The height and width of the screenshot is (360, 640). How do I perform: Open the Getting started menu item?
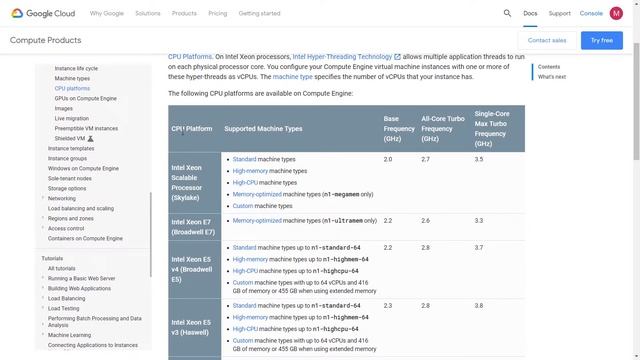click(x=259, y=13)
